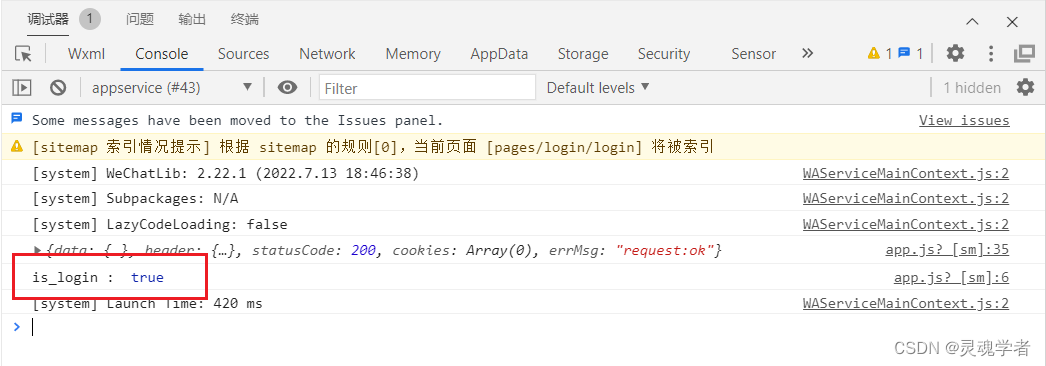The width and height of the screenshot is (1046, 366).
Task: Toggle the live expression eye icon
Action: point(288,87)
